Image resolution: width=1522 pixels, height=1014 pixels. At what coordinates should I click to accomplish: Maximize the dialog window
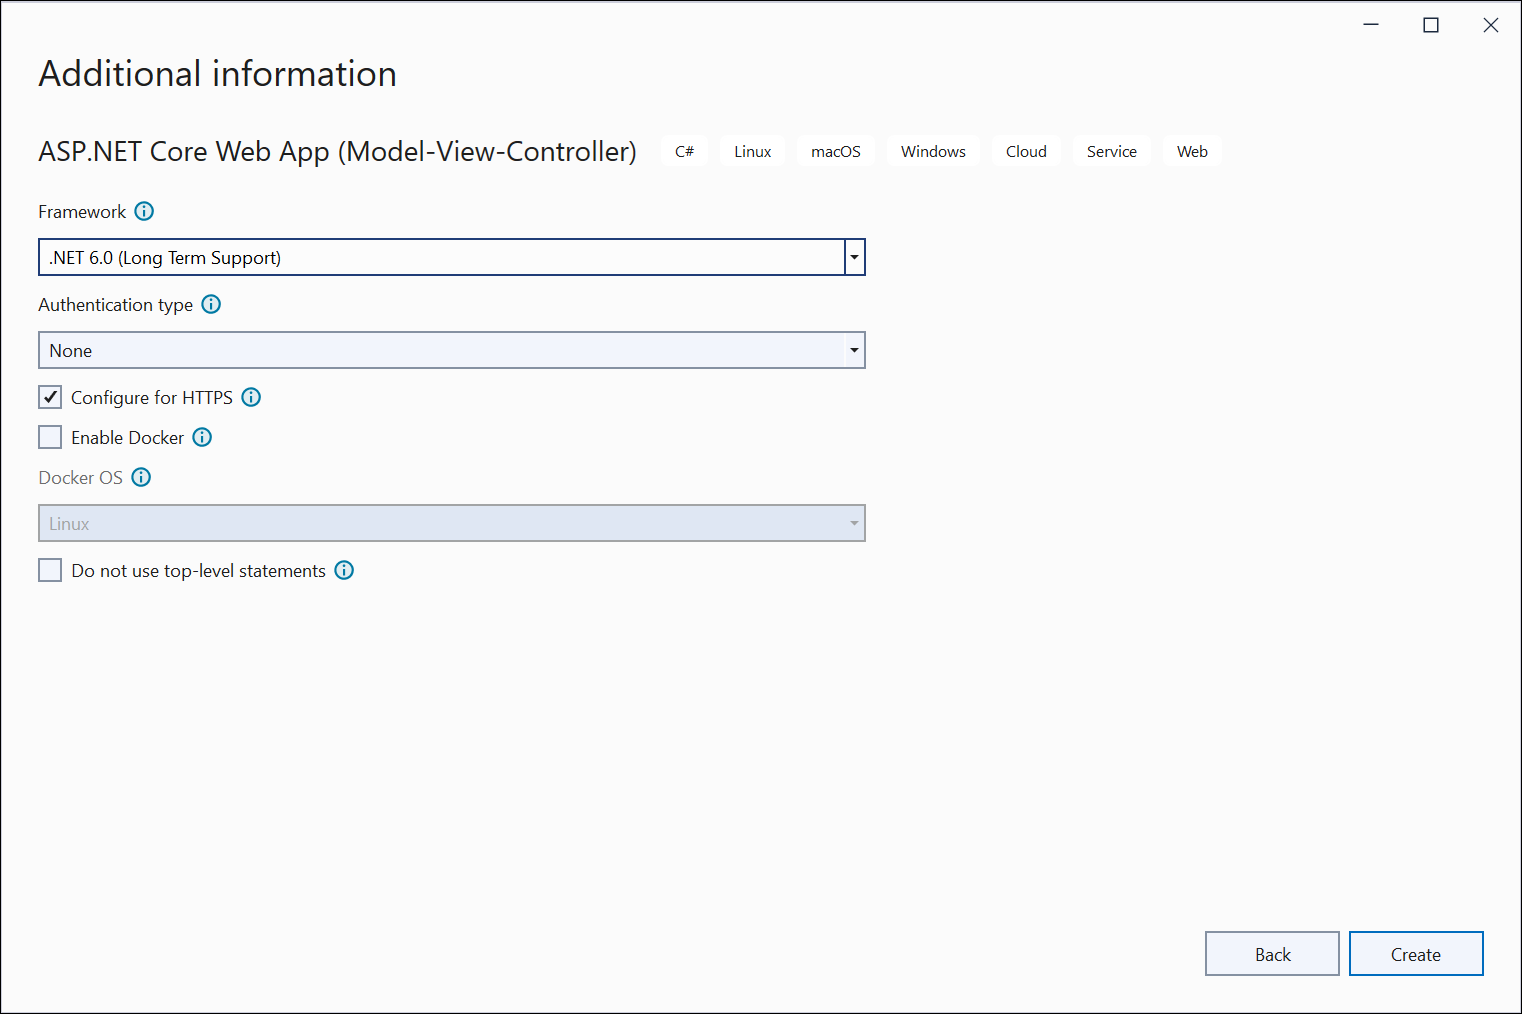tap(1431, 25)
